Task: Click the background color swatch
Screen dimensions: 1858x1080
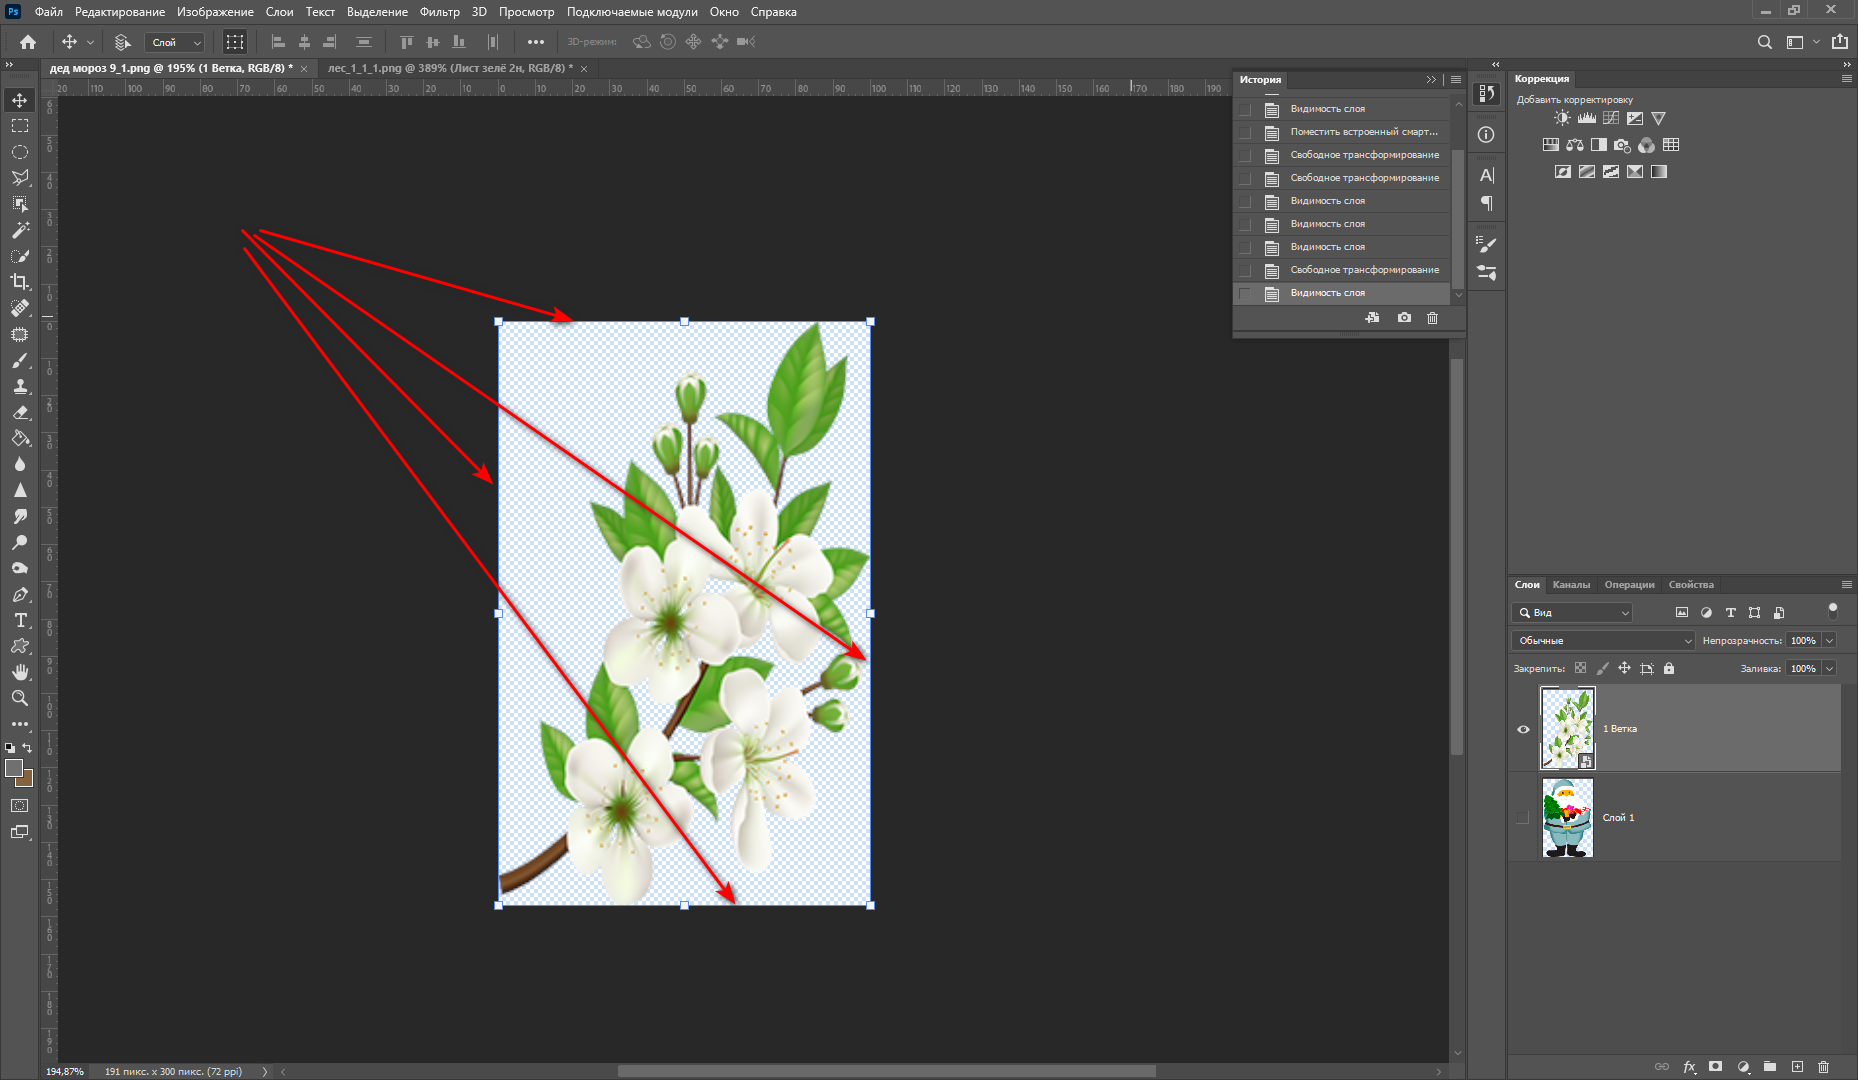Action: pyautogui.click(x=26, y=779)
